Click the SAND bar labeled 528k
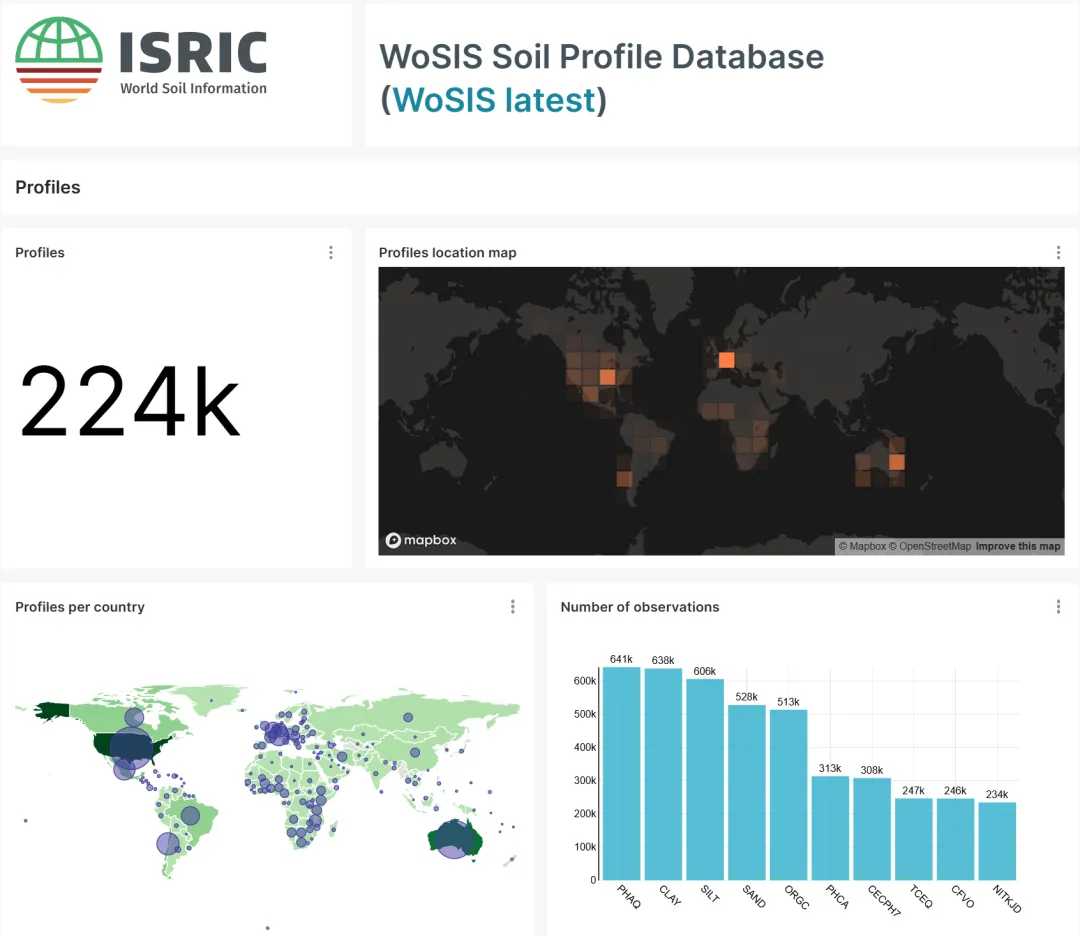1080x936 pixels. click(x=747, y=793)
